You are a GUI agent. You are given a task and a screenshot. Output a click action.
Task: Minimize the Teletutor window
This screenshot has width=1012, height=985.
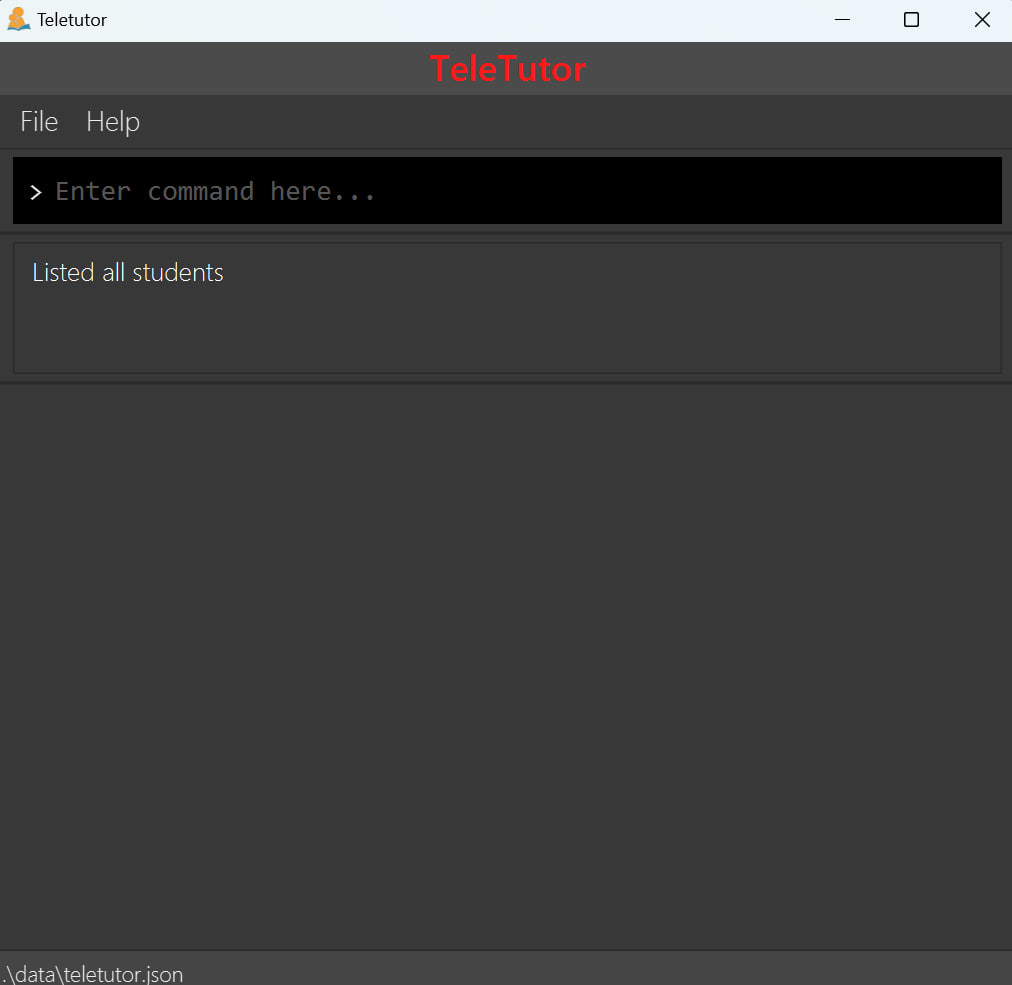pyautogui.click(x=842, y=20)
